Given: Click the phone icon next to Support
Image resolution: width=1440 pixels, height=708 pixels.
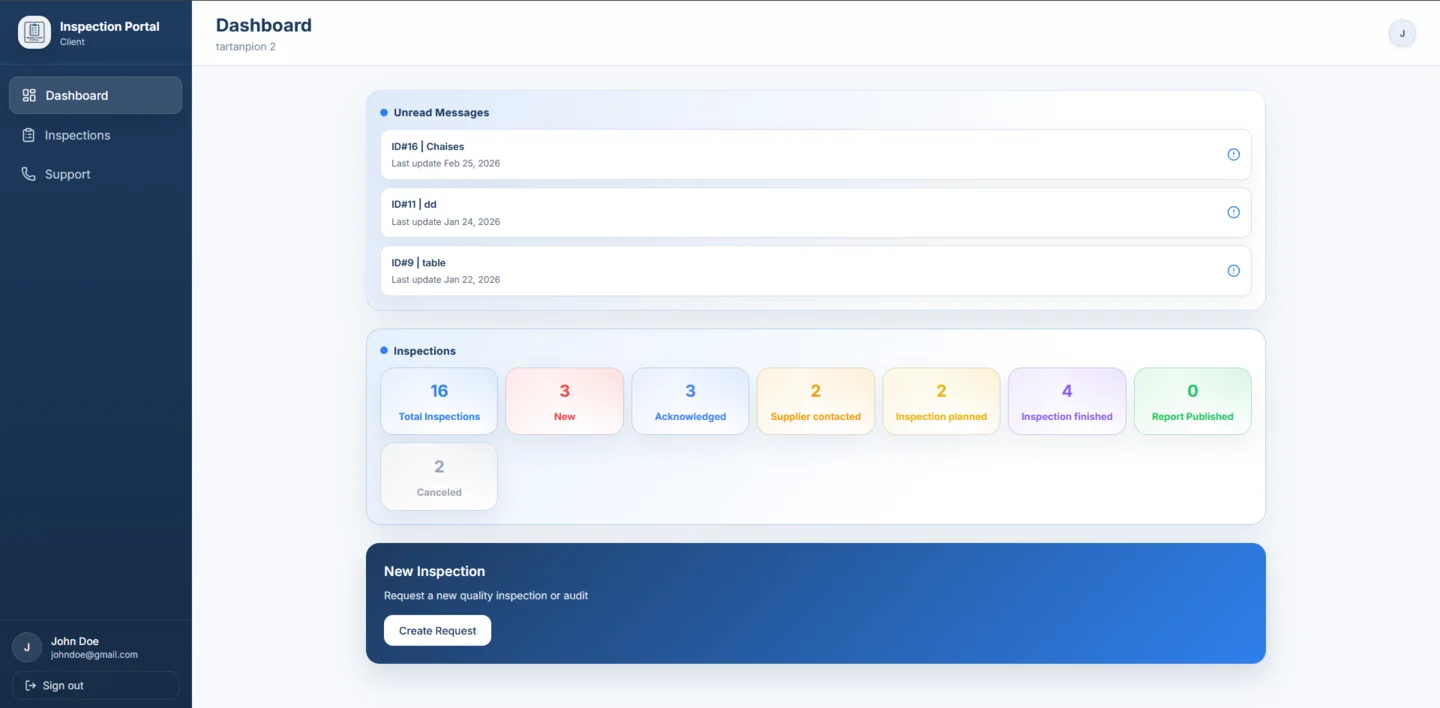Looking at the screenshot, I should pos(28,173).
